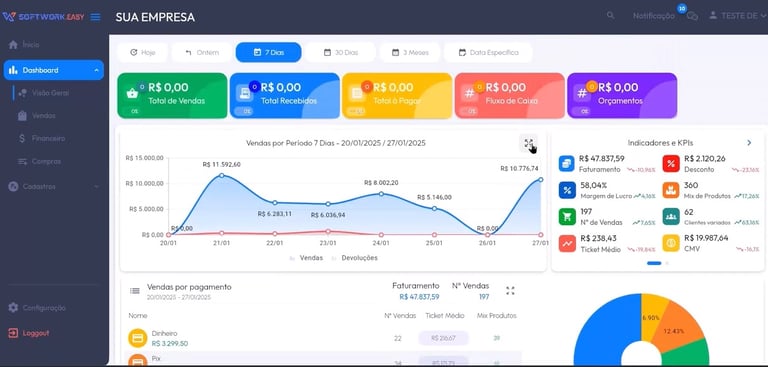Collapse the Dashboard sidebar section
The image size is (768, 367).
54,70
